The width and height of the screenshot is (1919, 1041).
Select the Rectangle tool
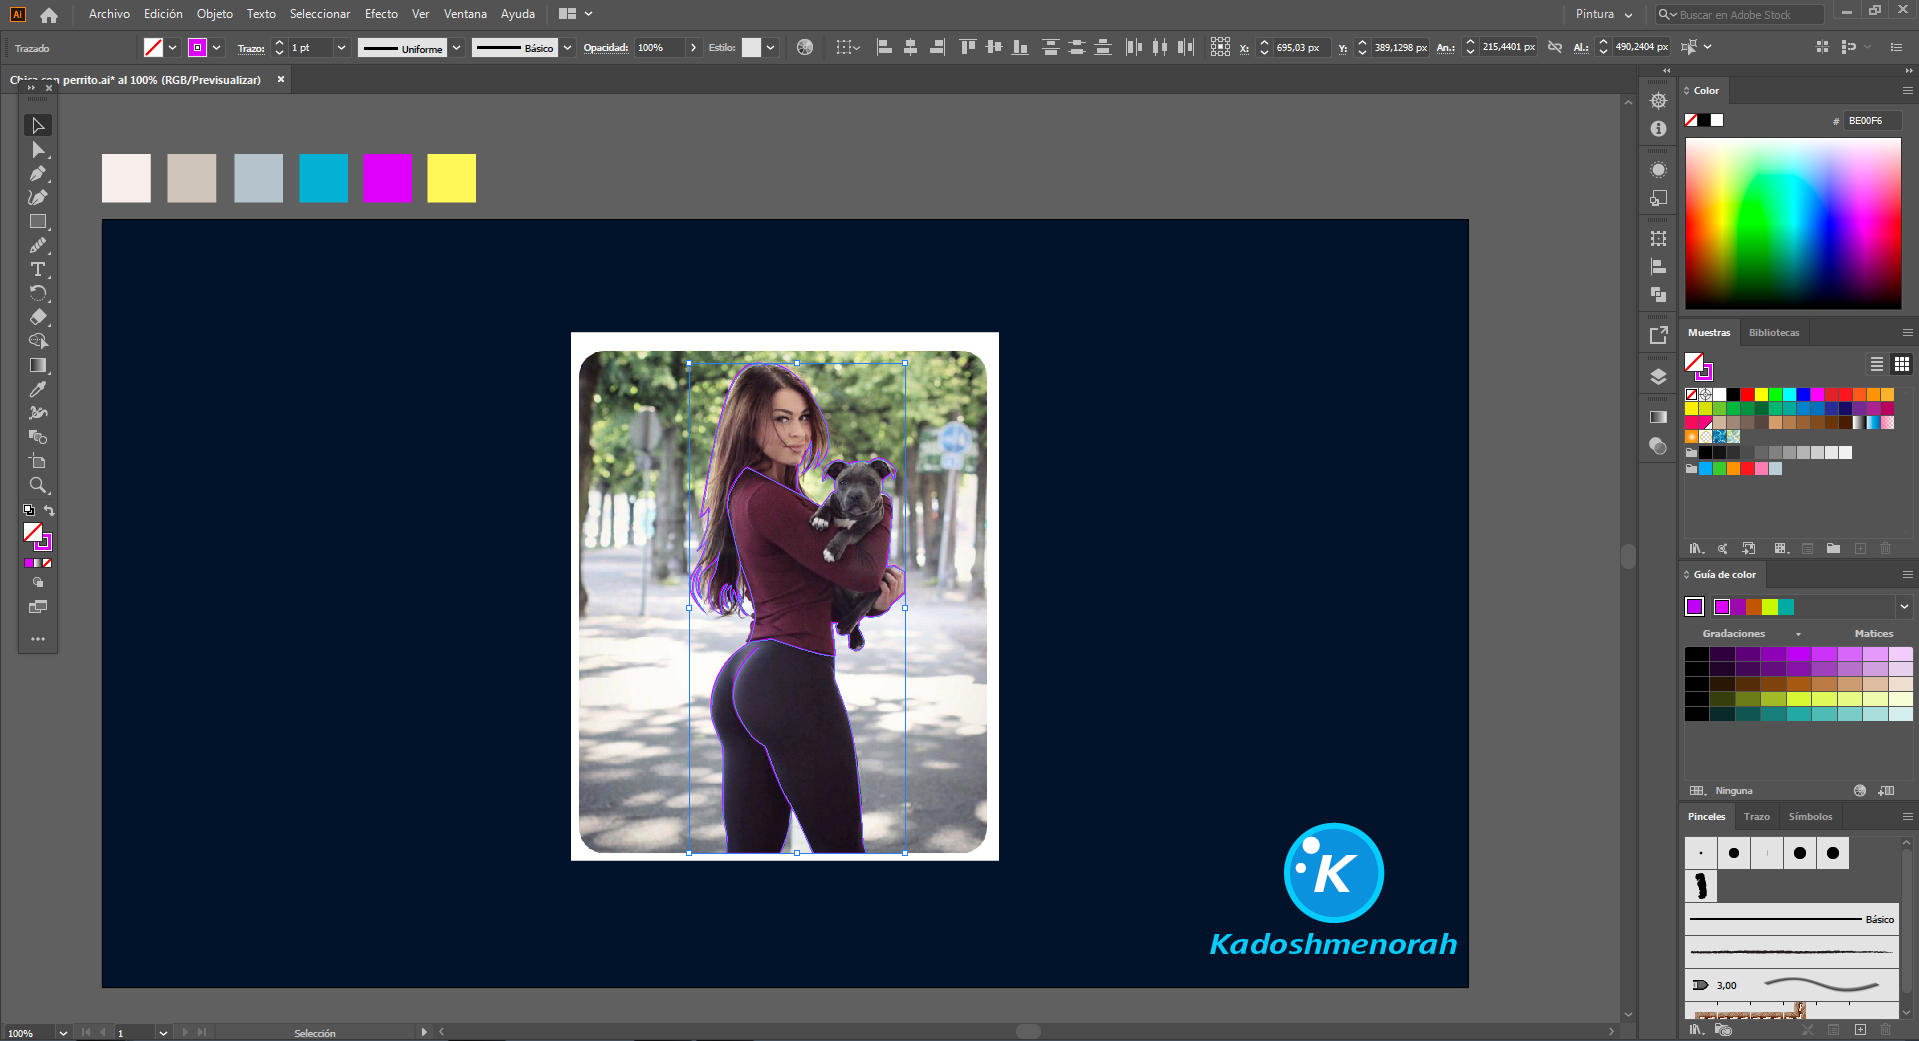coord(38,222)
